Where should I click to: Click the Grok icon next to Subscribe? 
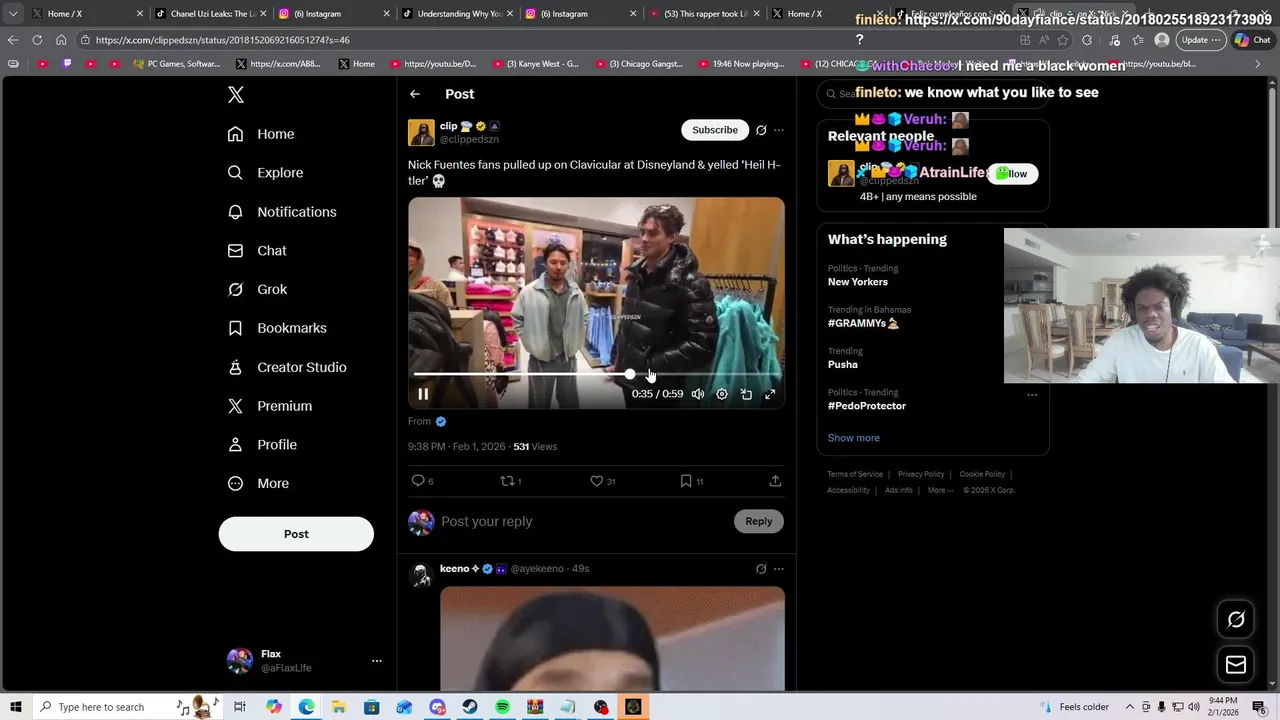coord(761,130)
